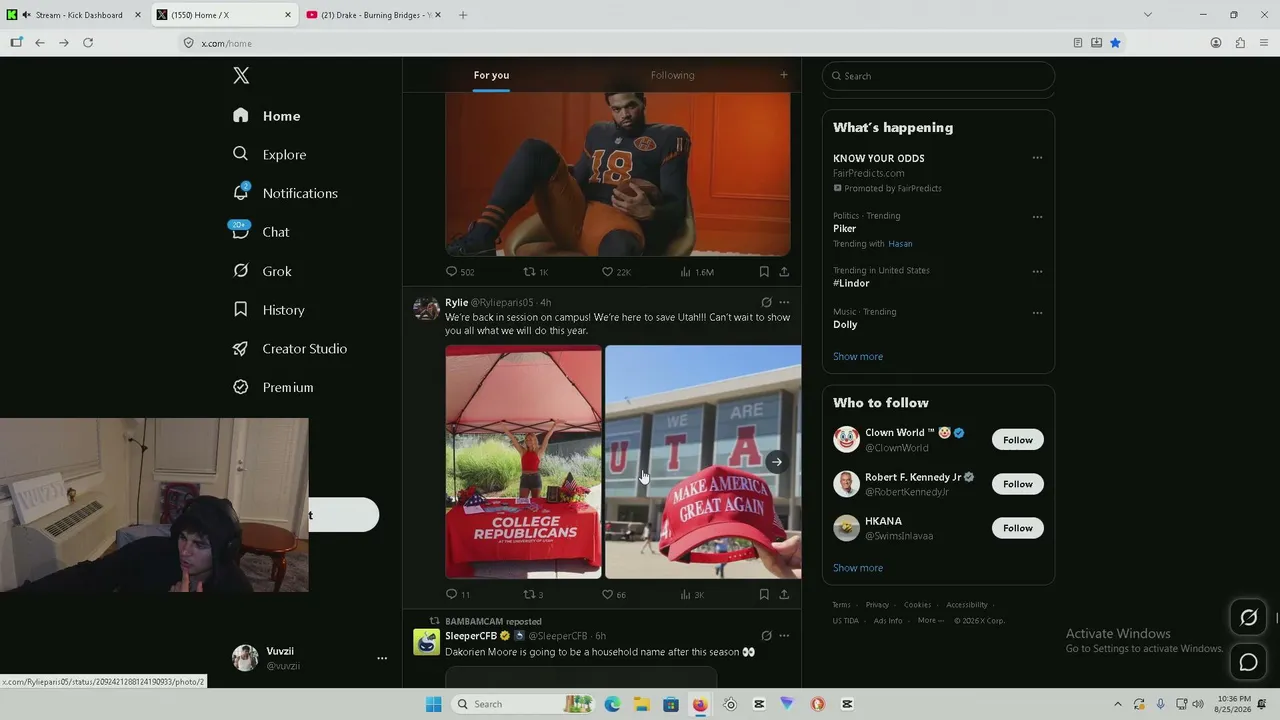This screenshot has height=720, width=1280.
Task: Open more options for the SleeperCFB post
Action: tap(784, 636)
